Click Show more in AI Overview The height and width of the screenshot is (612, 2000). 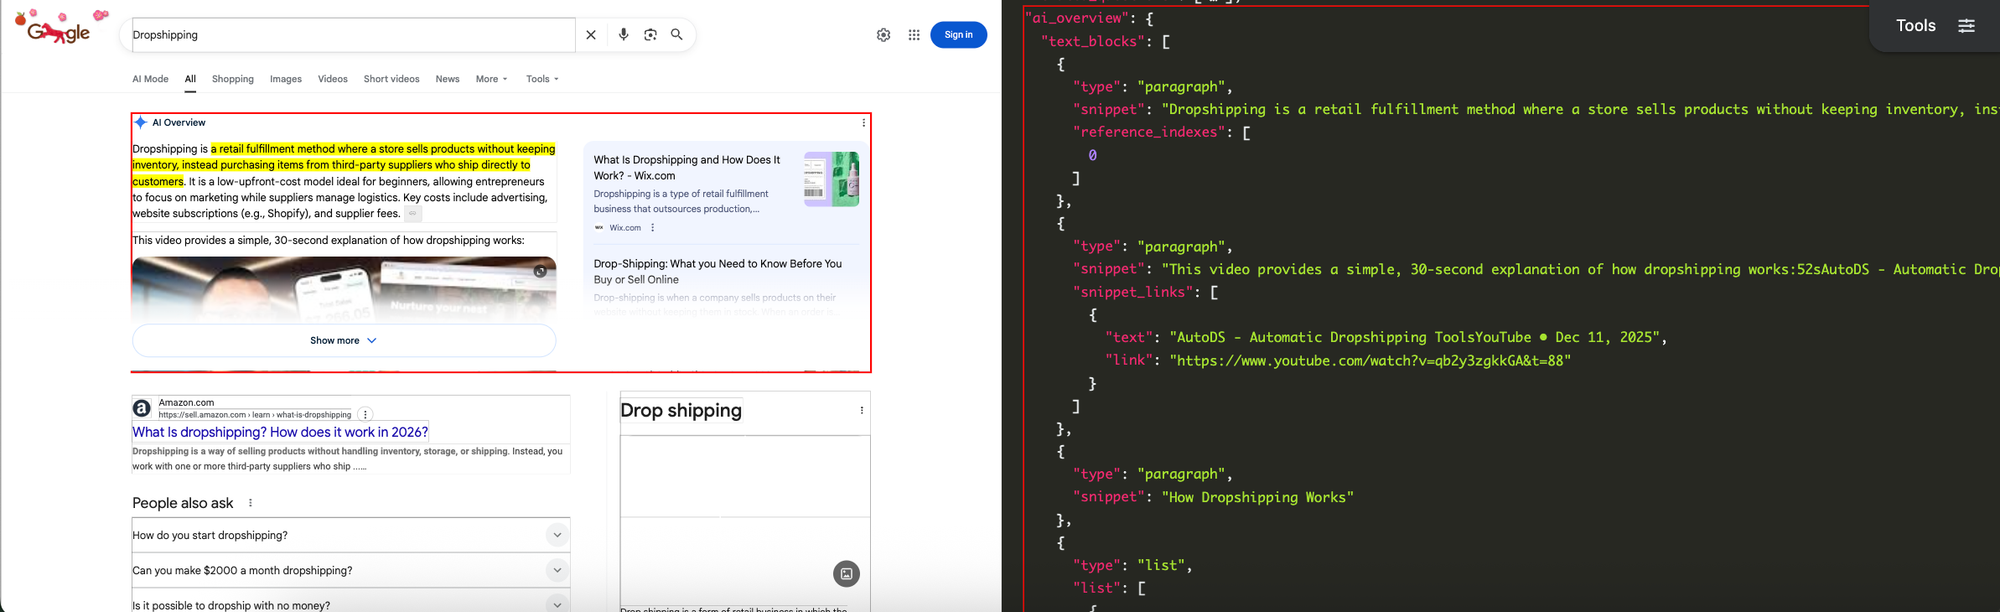pyautogui.click(x=343, y=341)
